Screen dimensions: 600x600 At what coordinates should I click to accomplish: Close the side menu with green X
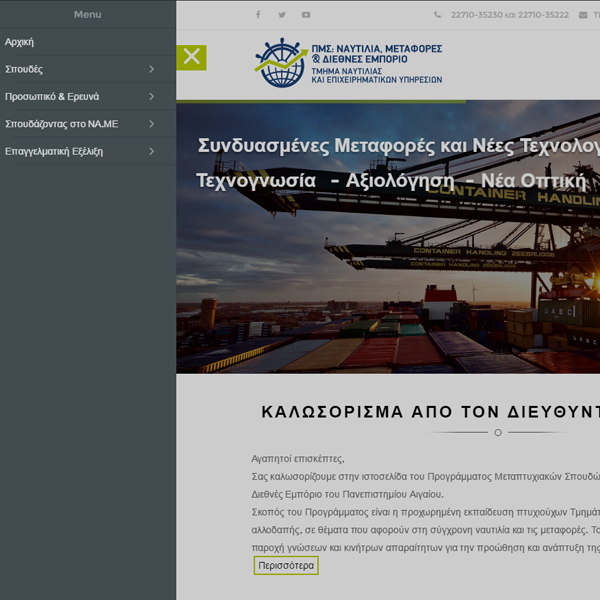[x=192, y=57]
